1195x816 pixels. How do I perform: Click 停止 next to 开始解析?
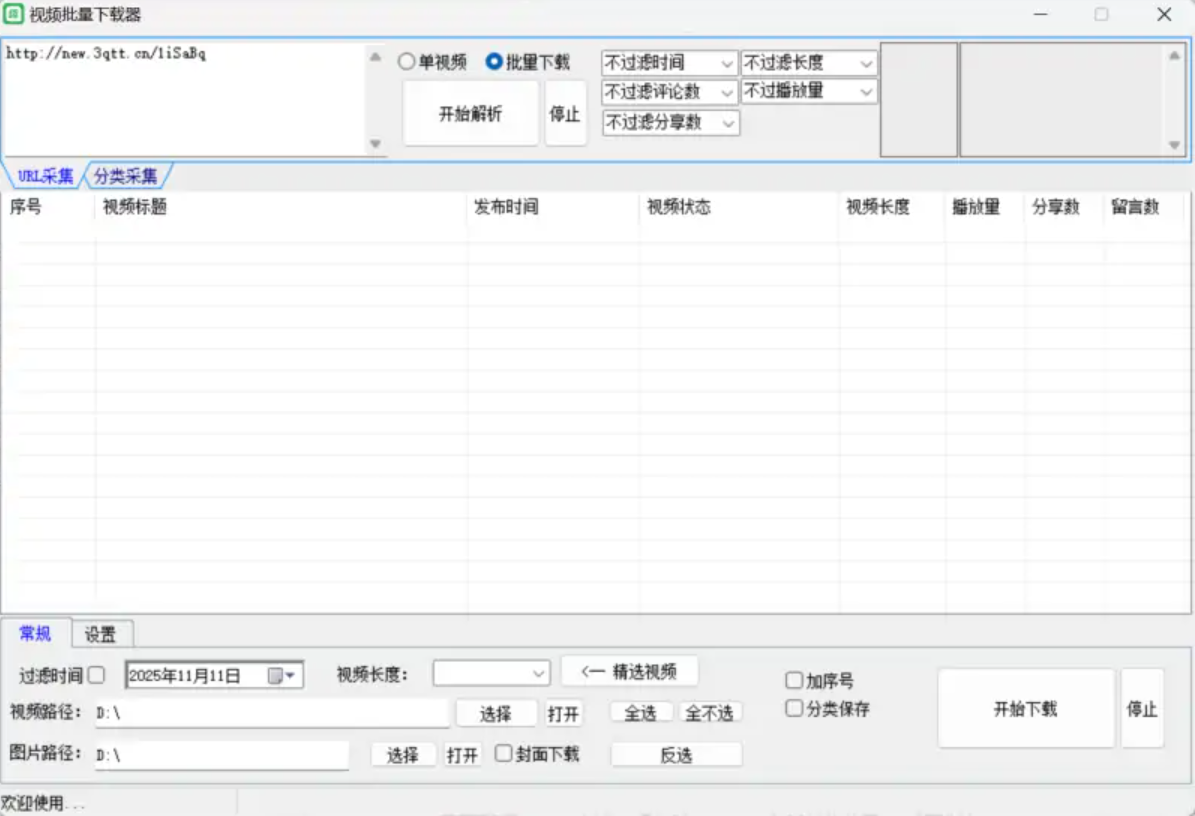coord(565,114)
